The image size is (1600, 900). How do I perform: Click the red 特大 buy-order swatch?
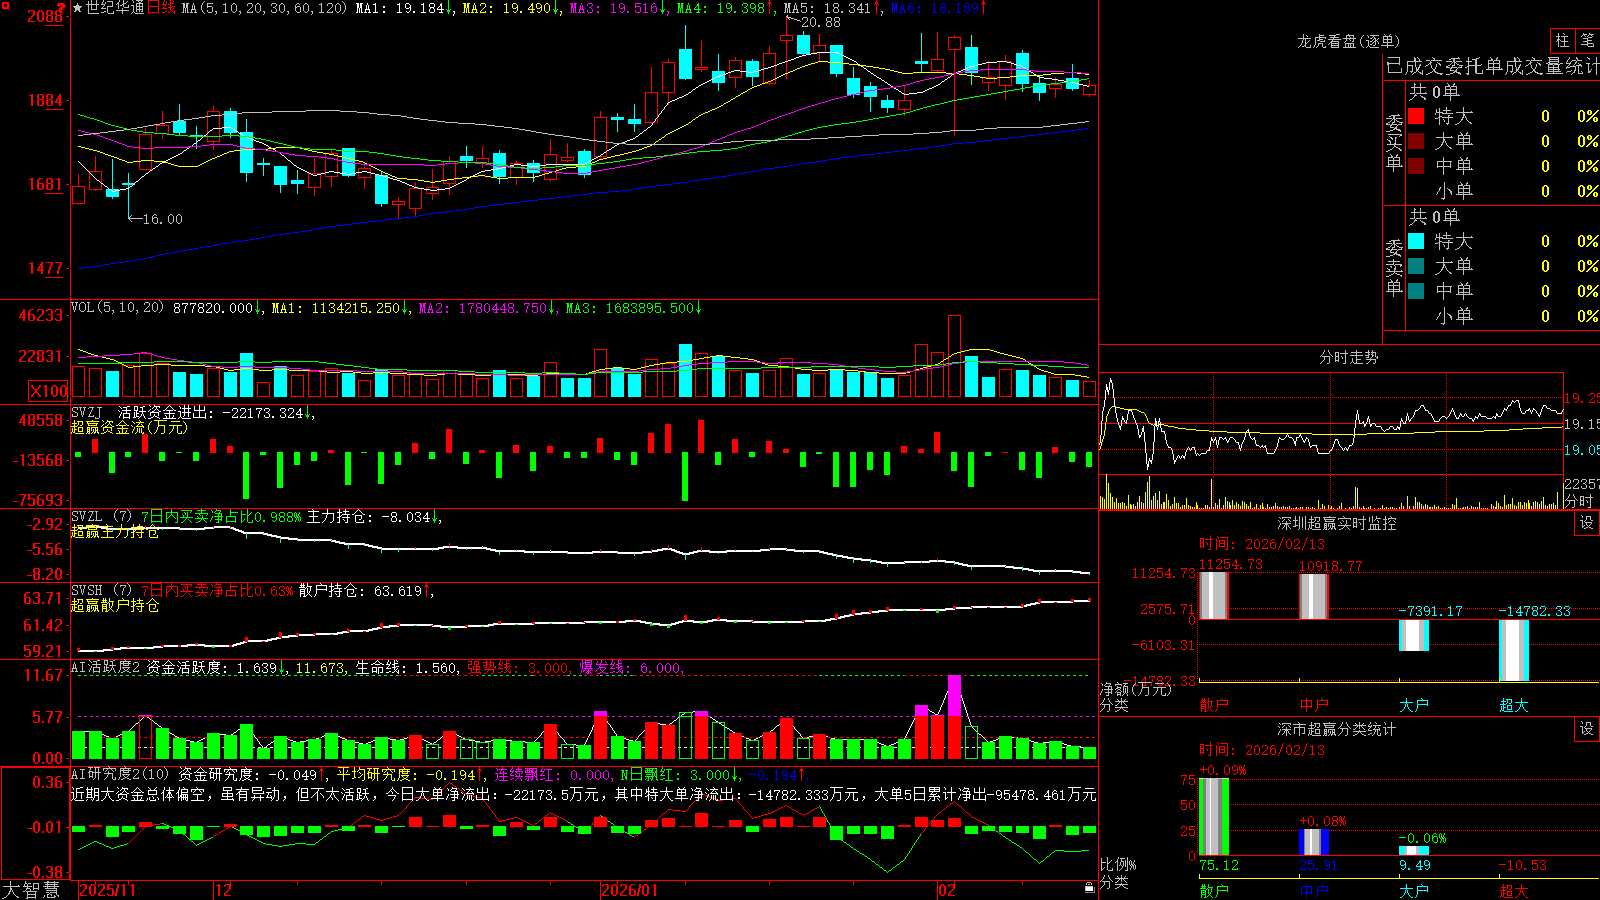pyautogui.click(x=1416, y=116)
